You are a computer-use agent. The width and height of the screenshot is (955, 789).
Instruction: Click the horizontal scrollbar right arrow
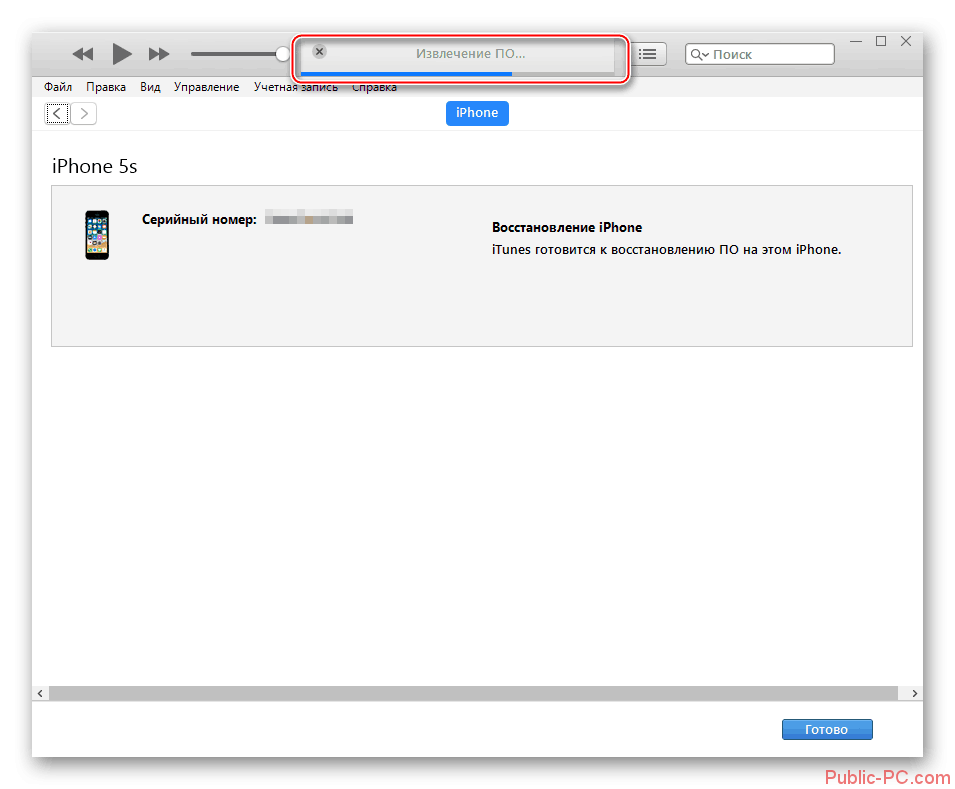coord(914,693)
